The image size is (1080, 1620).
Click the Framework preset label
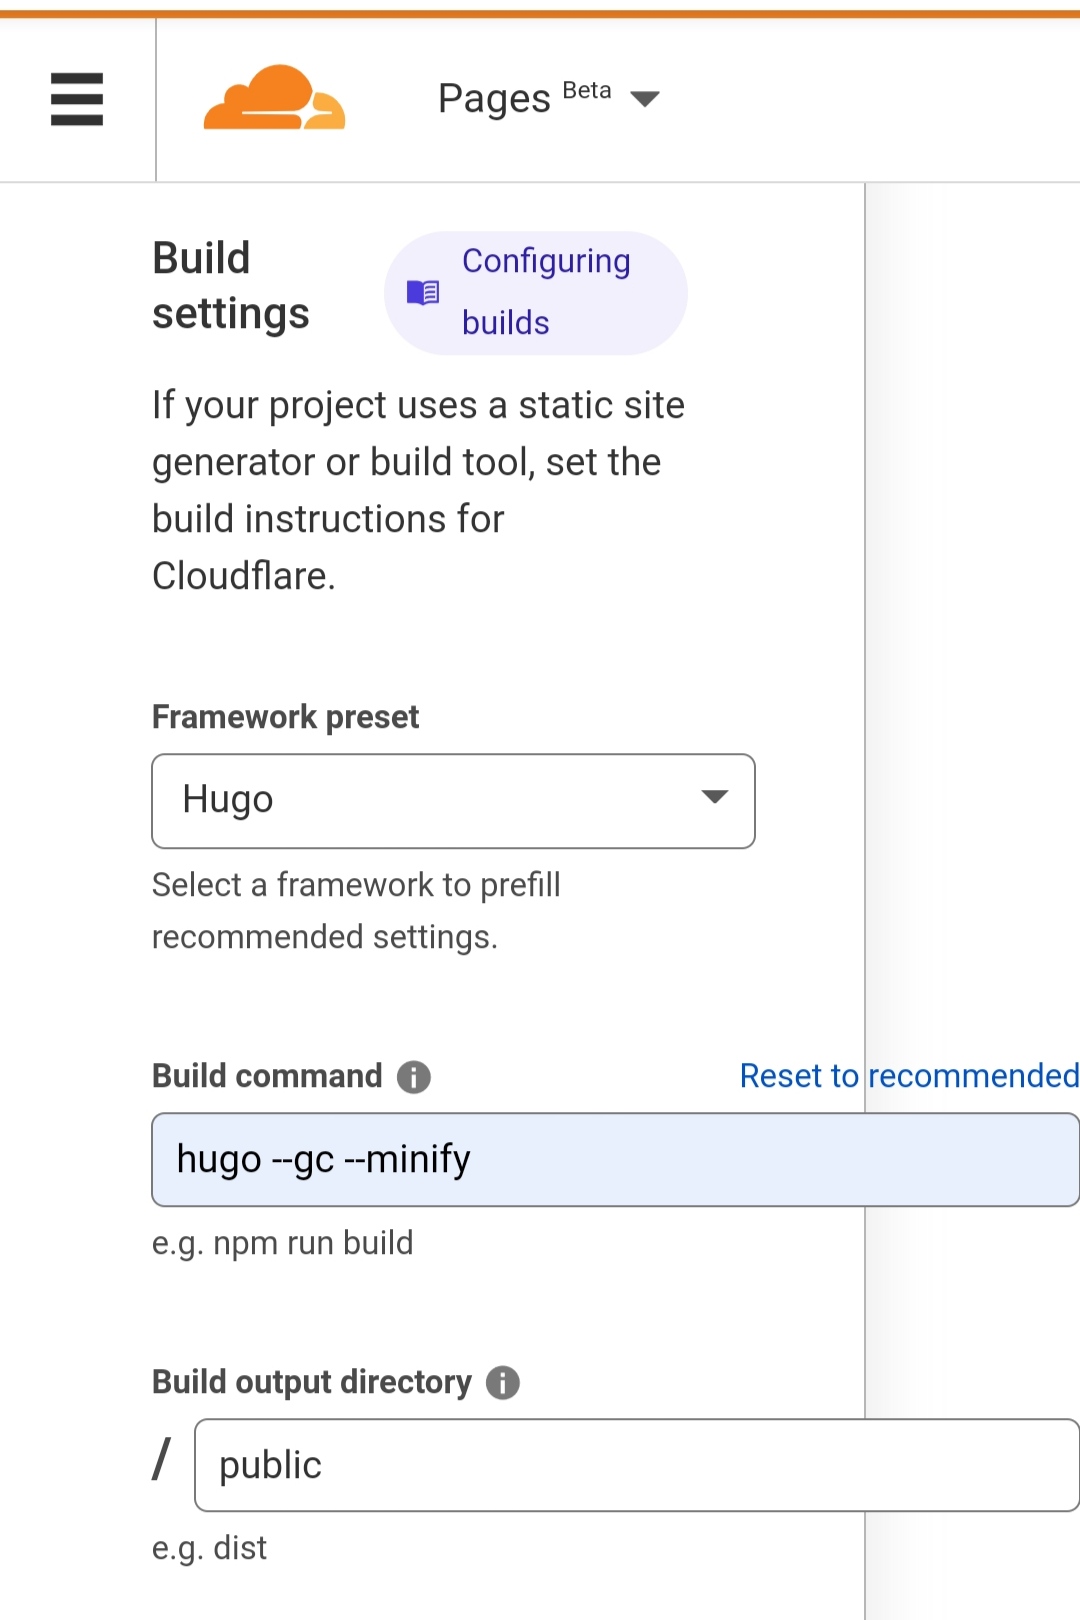(285, 717)
